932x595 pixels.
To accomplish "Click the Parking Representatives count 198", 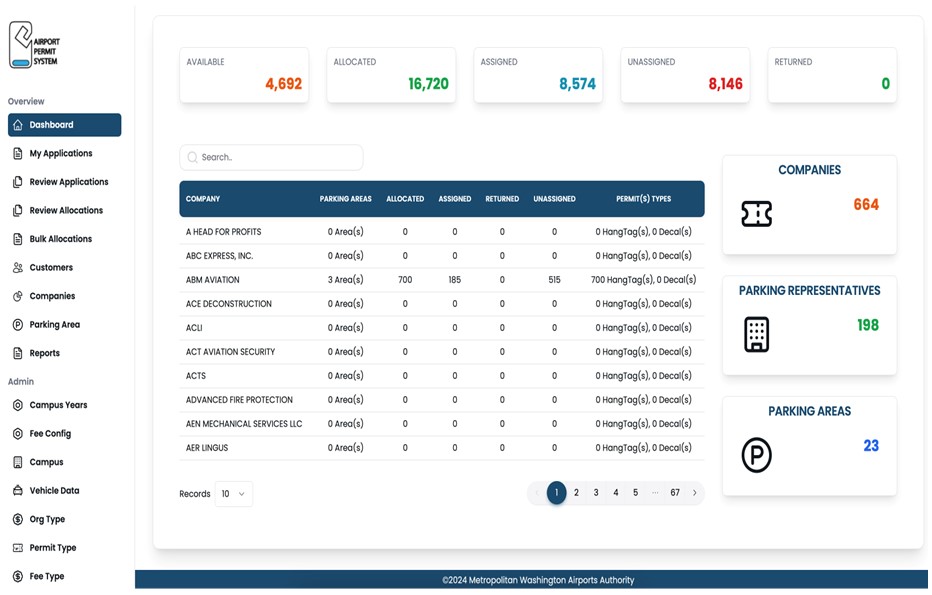I will 868,325.
